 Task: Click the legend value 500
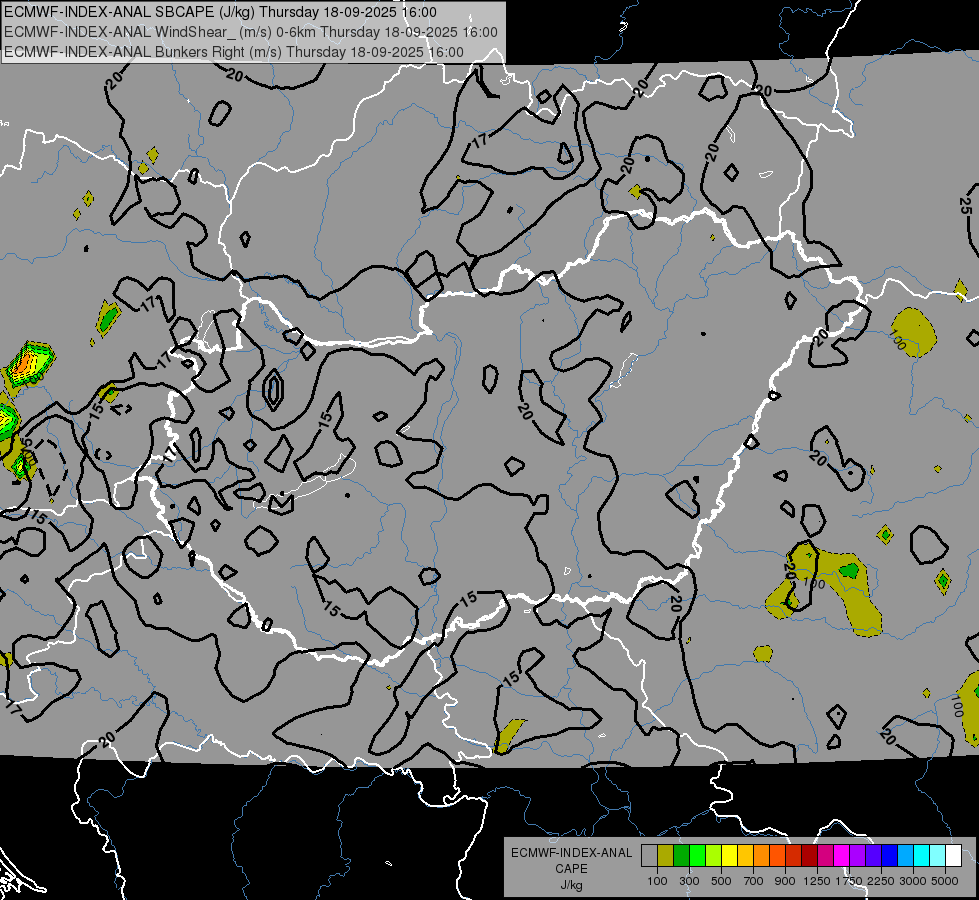(721, 881)
